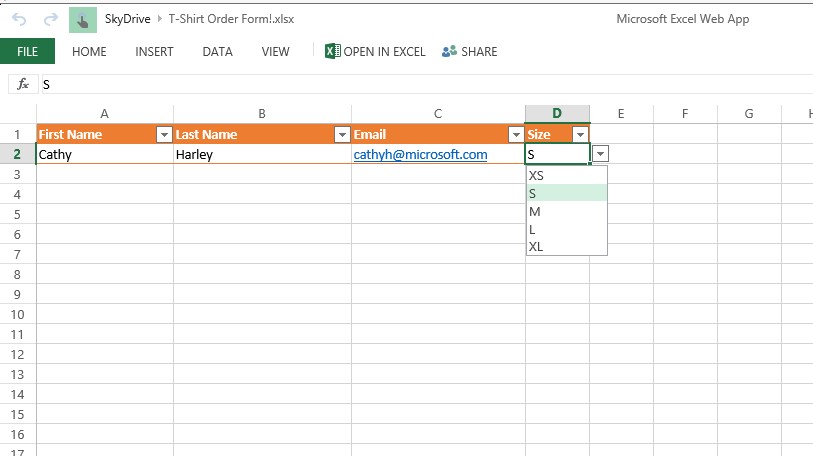Select row 2 header
This screenshot has height=456, width=813.
(18, 155)
